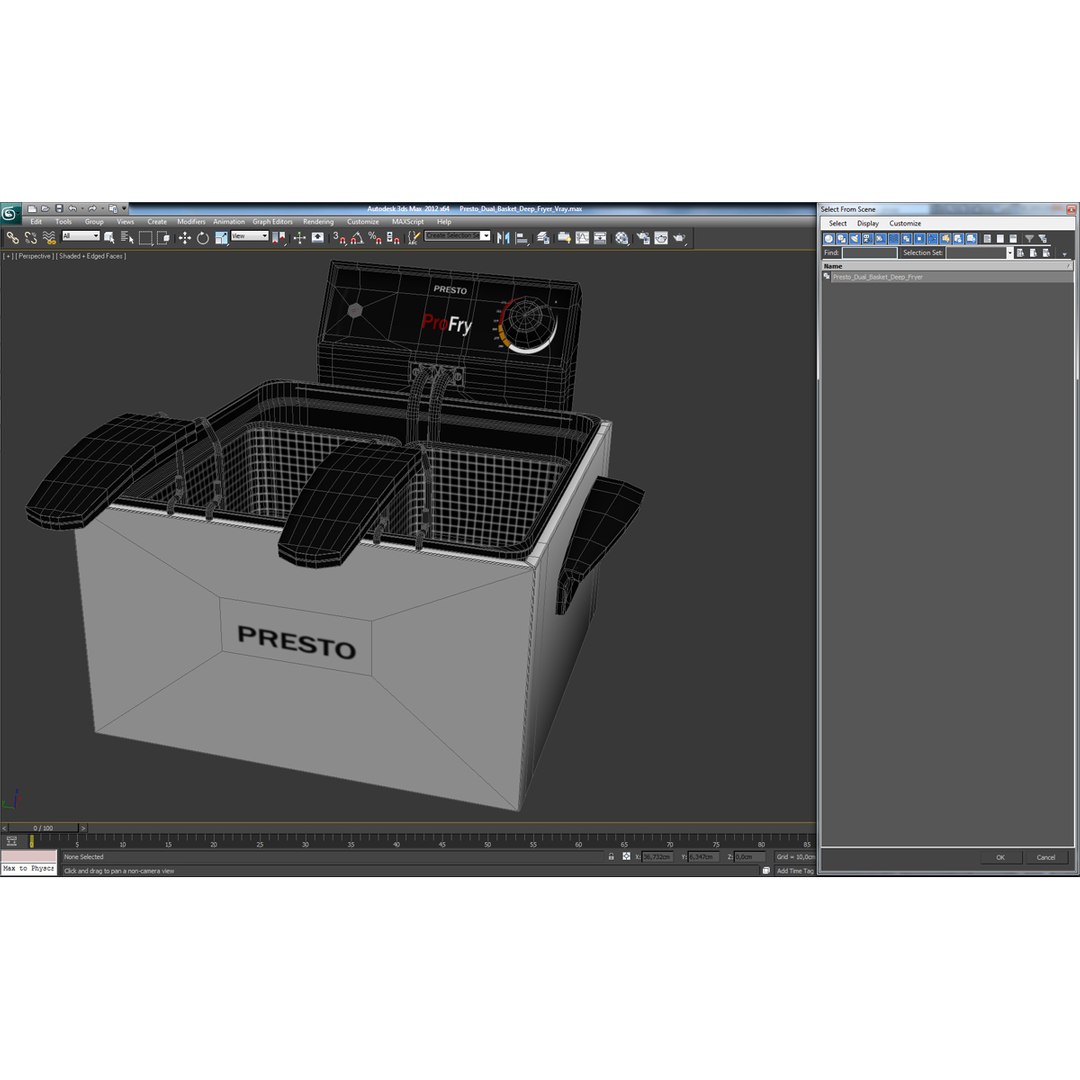Click the Select and Manipulate tool

[x=300, y=238]
